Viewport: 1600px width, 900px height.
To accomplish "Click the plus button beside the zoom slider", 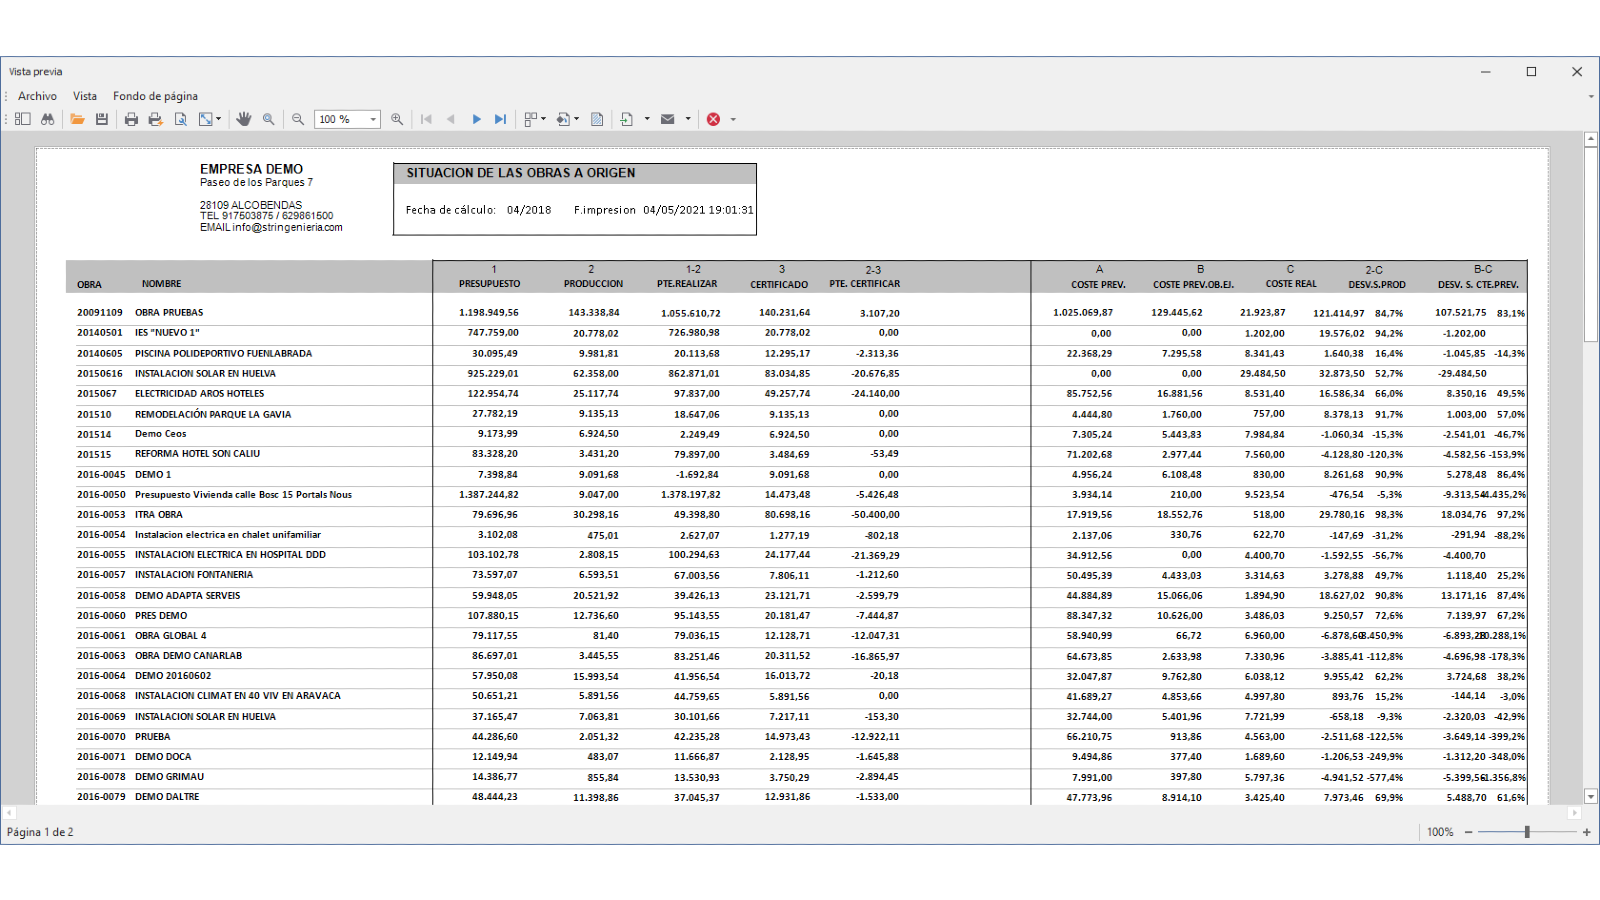I will click(x=1586, y=832).
